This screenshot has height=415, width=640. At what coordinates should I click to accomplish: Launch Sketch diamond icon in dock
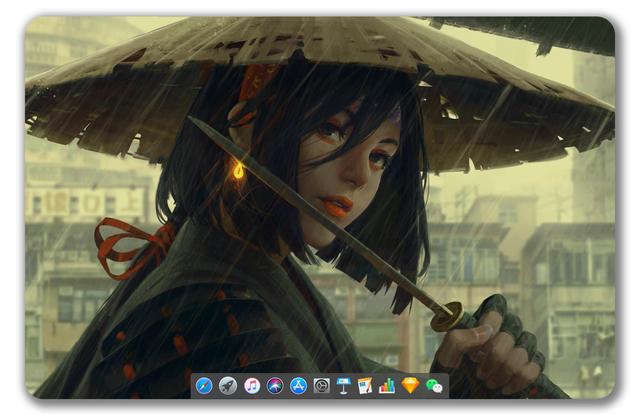[x=410, y=386]
